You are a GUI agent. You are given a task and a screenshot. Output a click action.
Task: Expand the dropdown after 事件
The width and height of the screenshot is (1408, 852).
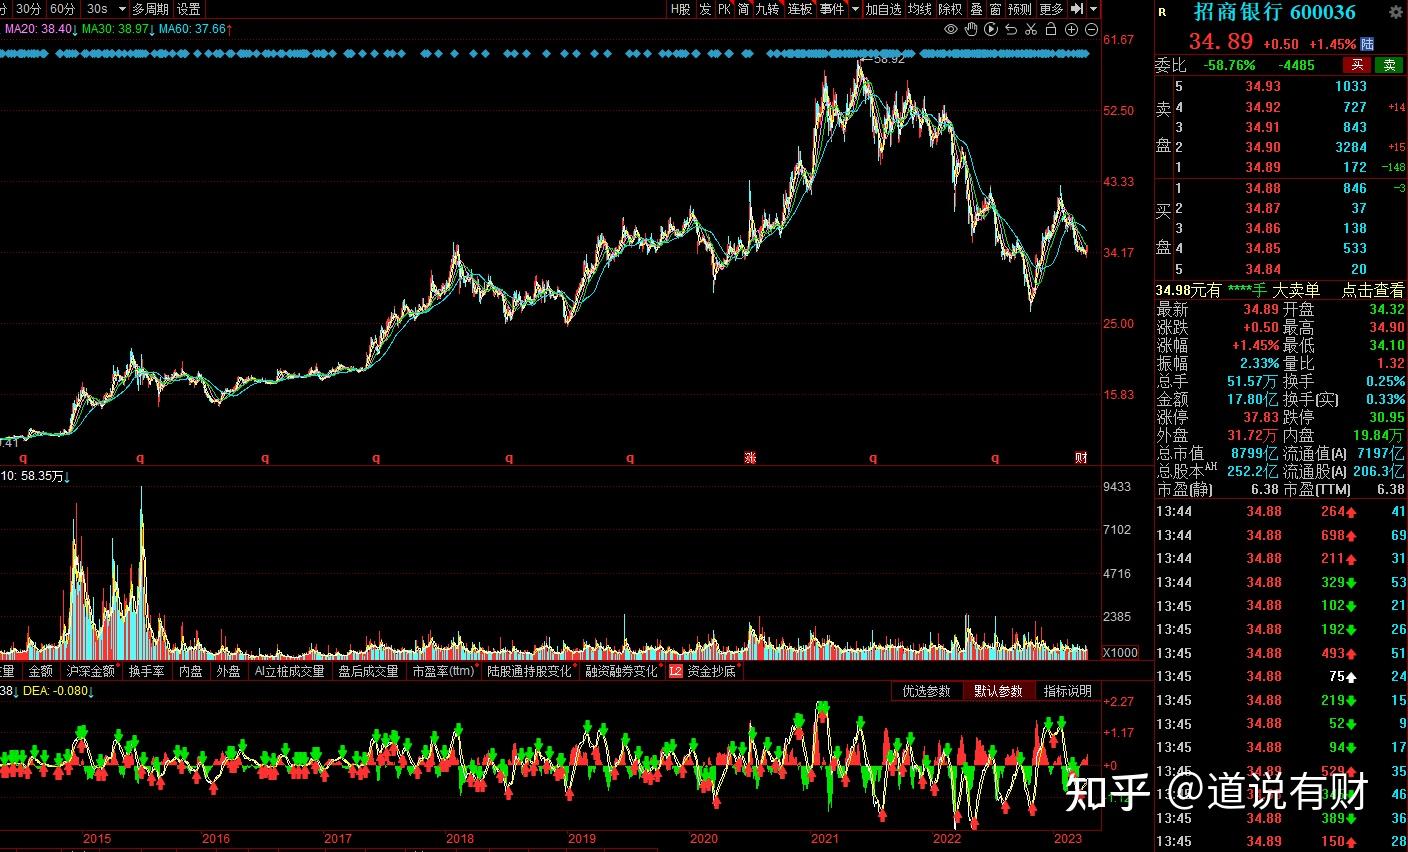coord(855,9)
